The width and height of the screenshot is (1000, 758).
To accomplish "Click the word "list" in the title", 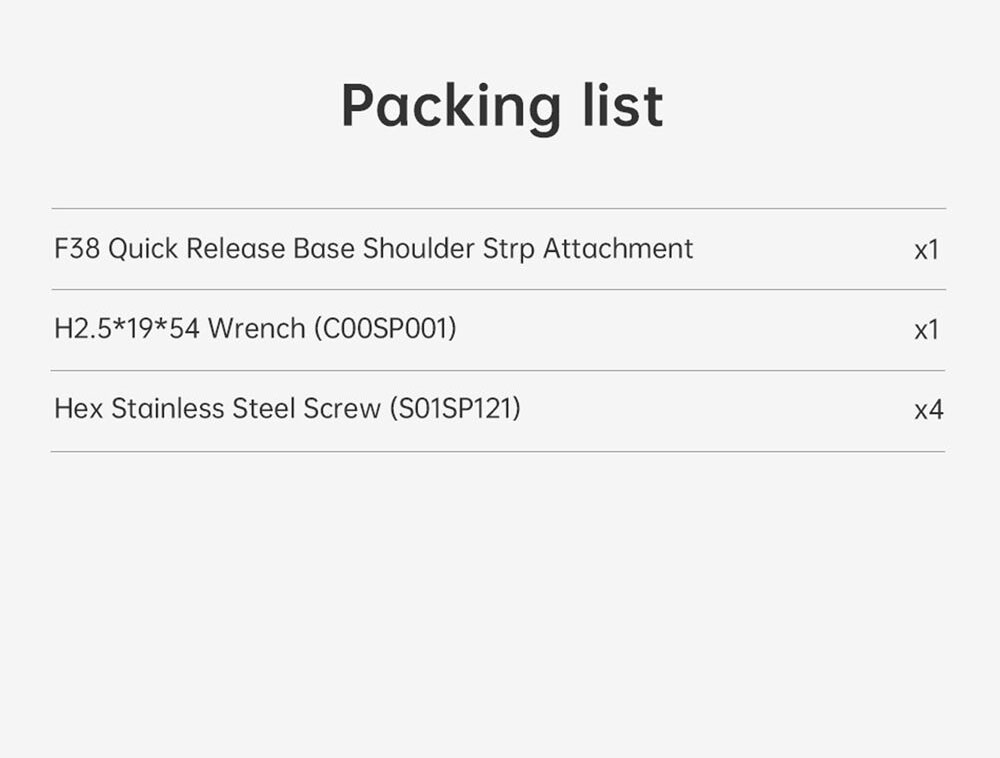I will [623, 105].
